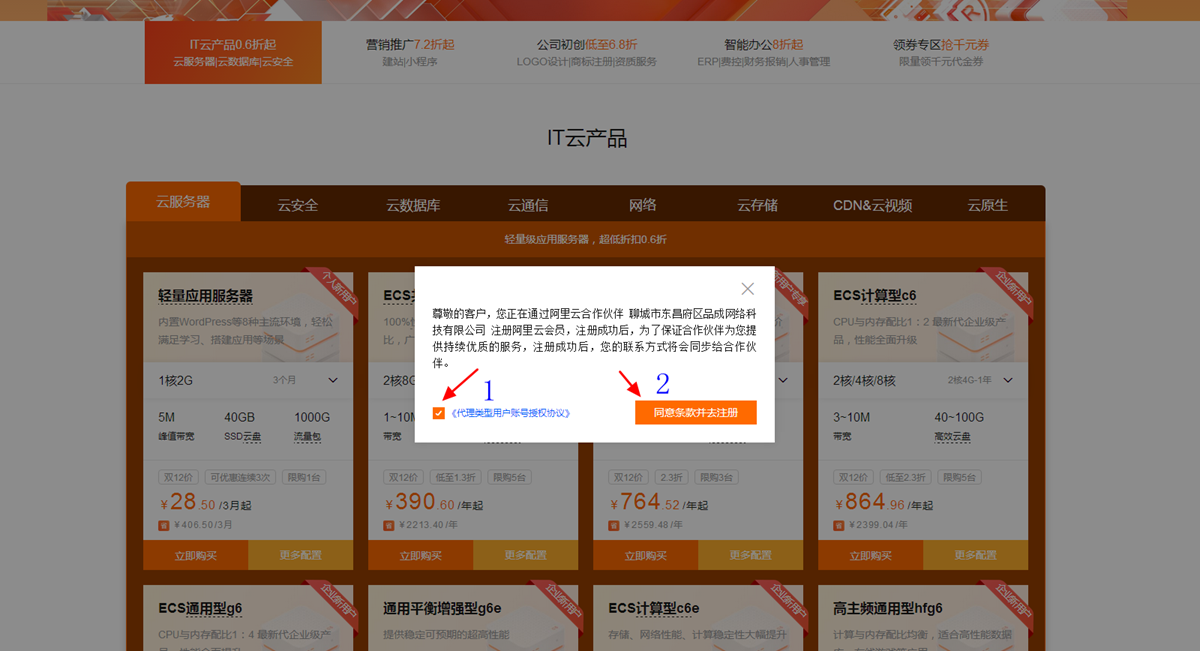Click the 通用平衡增强型g6e card title

pyautogui.click(x=442, y=608)
